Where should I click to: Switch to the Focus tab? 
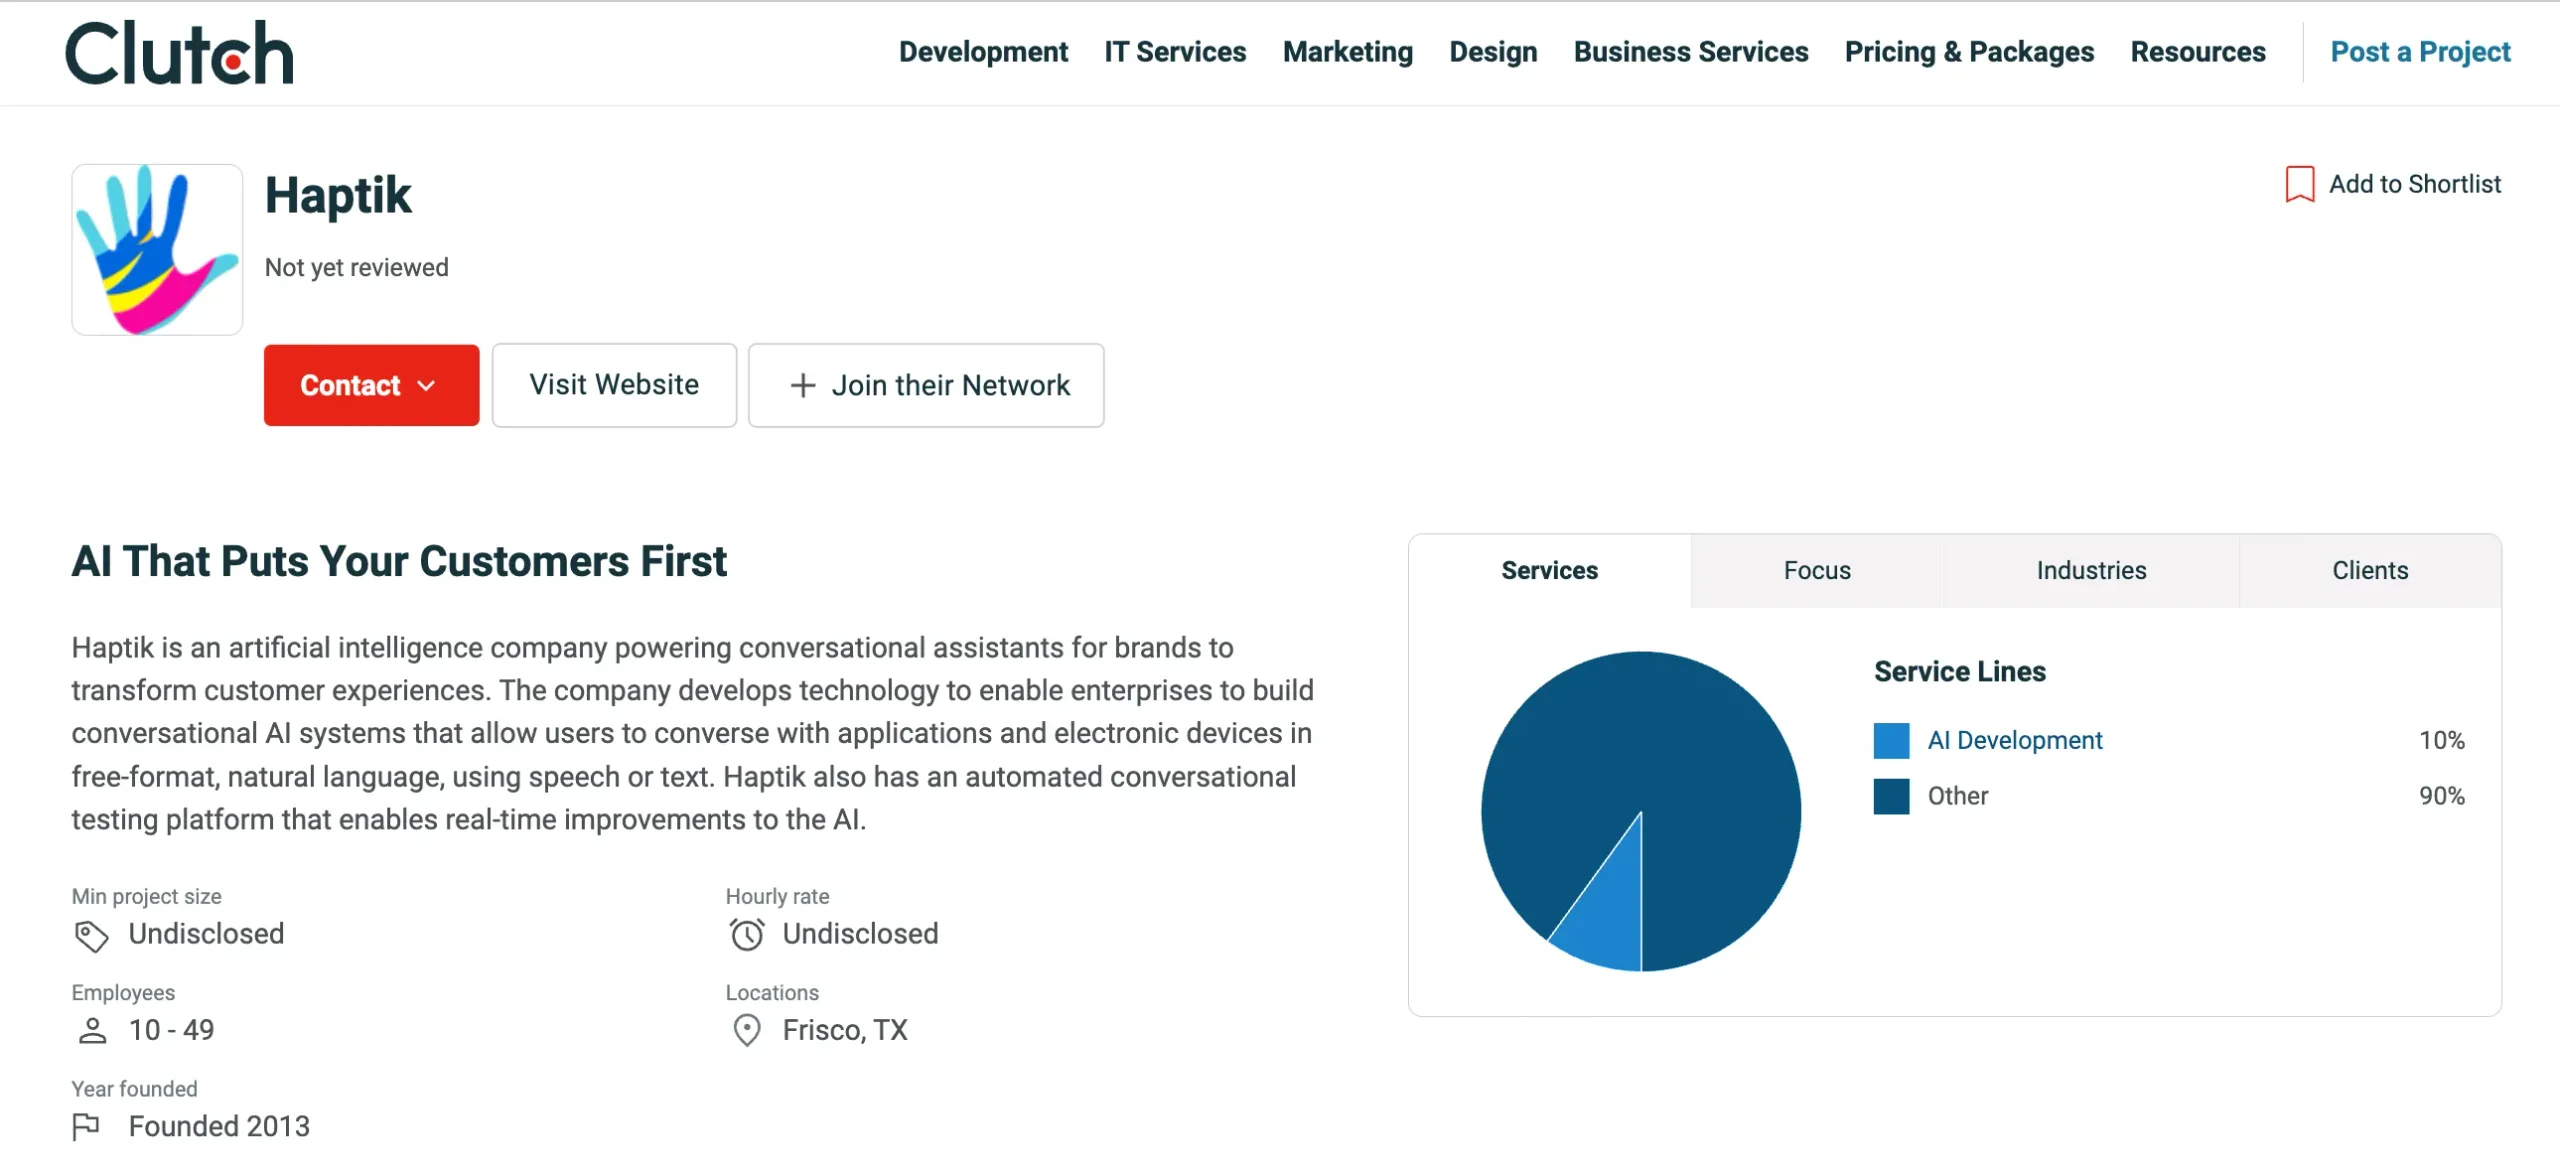1816,570
